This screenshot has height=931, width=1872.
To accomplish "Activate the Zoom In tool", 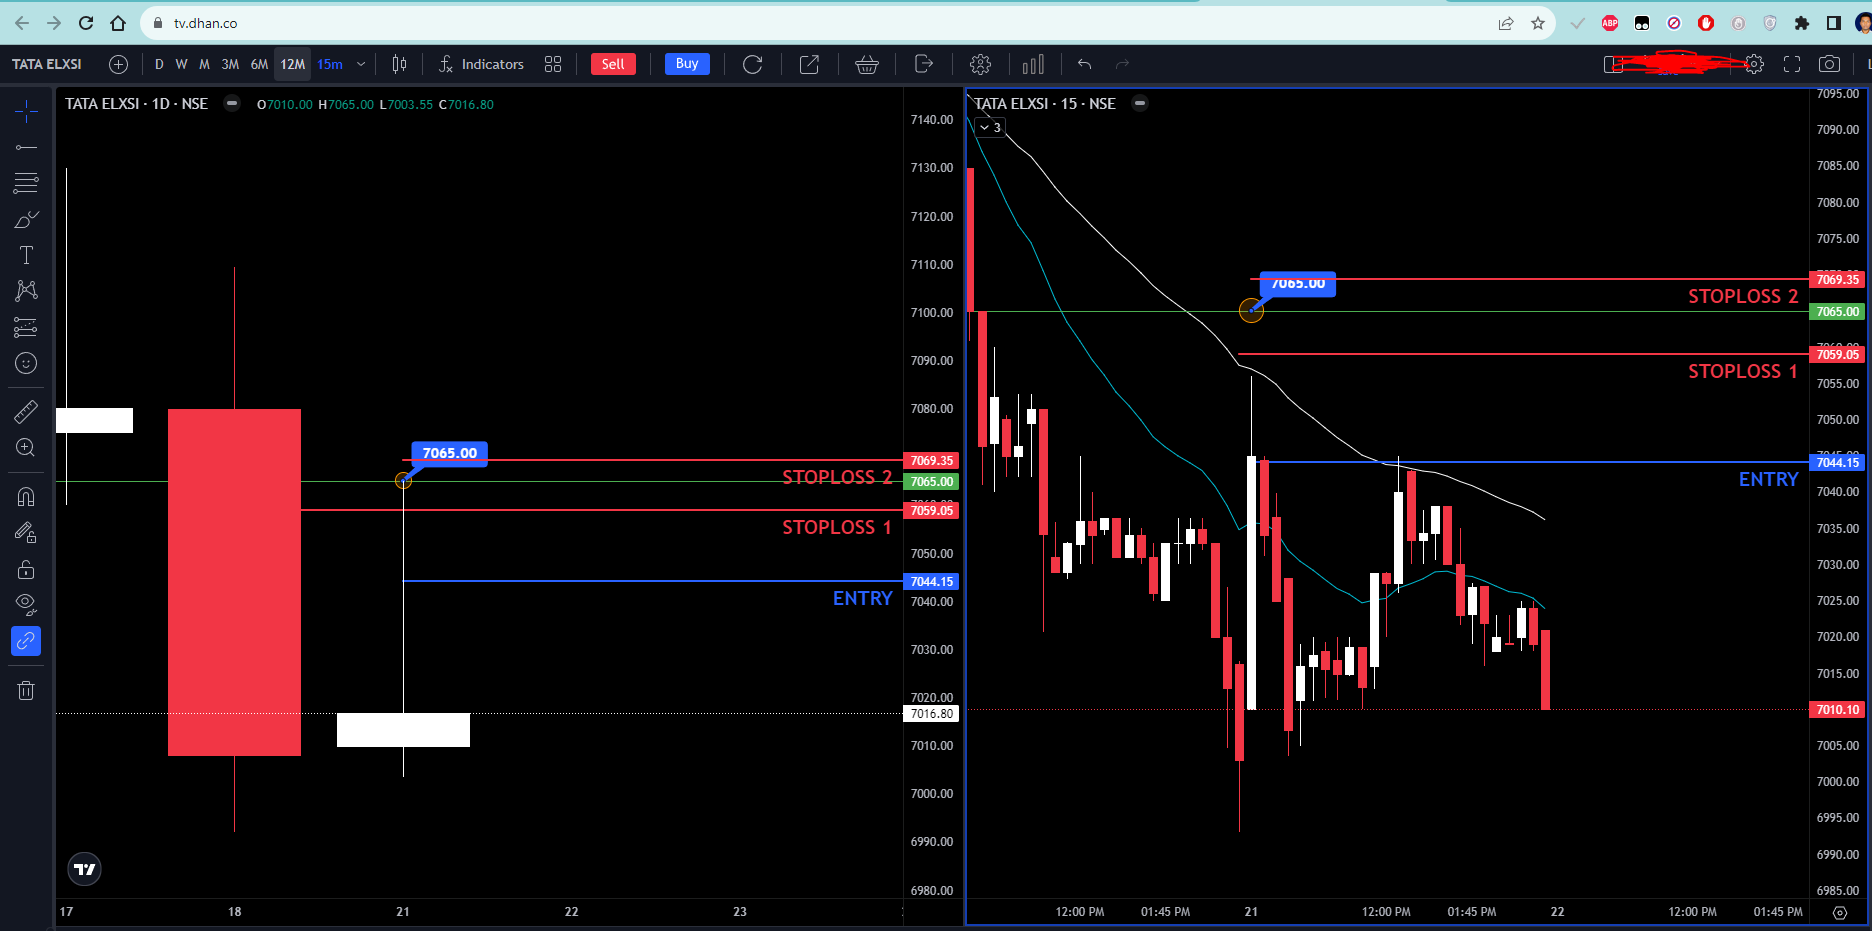I will 26,447.
